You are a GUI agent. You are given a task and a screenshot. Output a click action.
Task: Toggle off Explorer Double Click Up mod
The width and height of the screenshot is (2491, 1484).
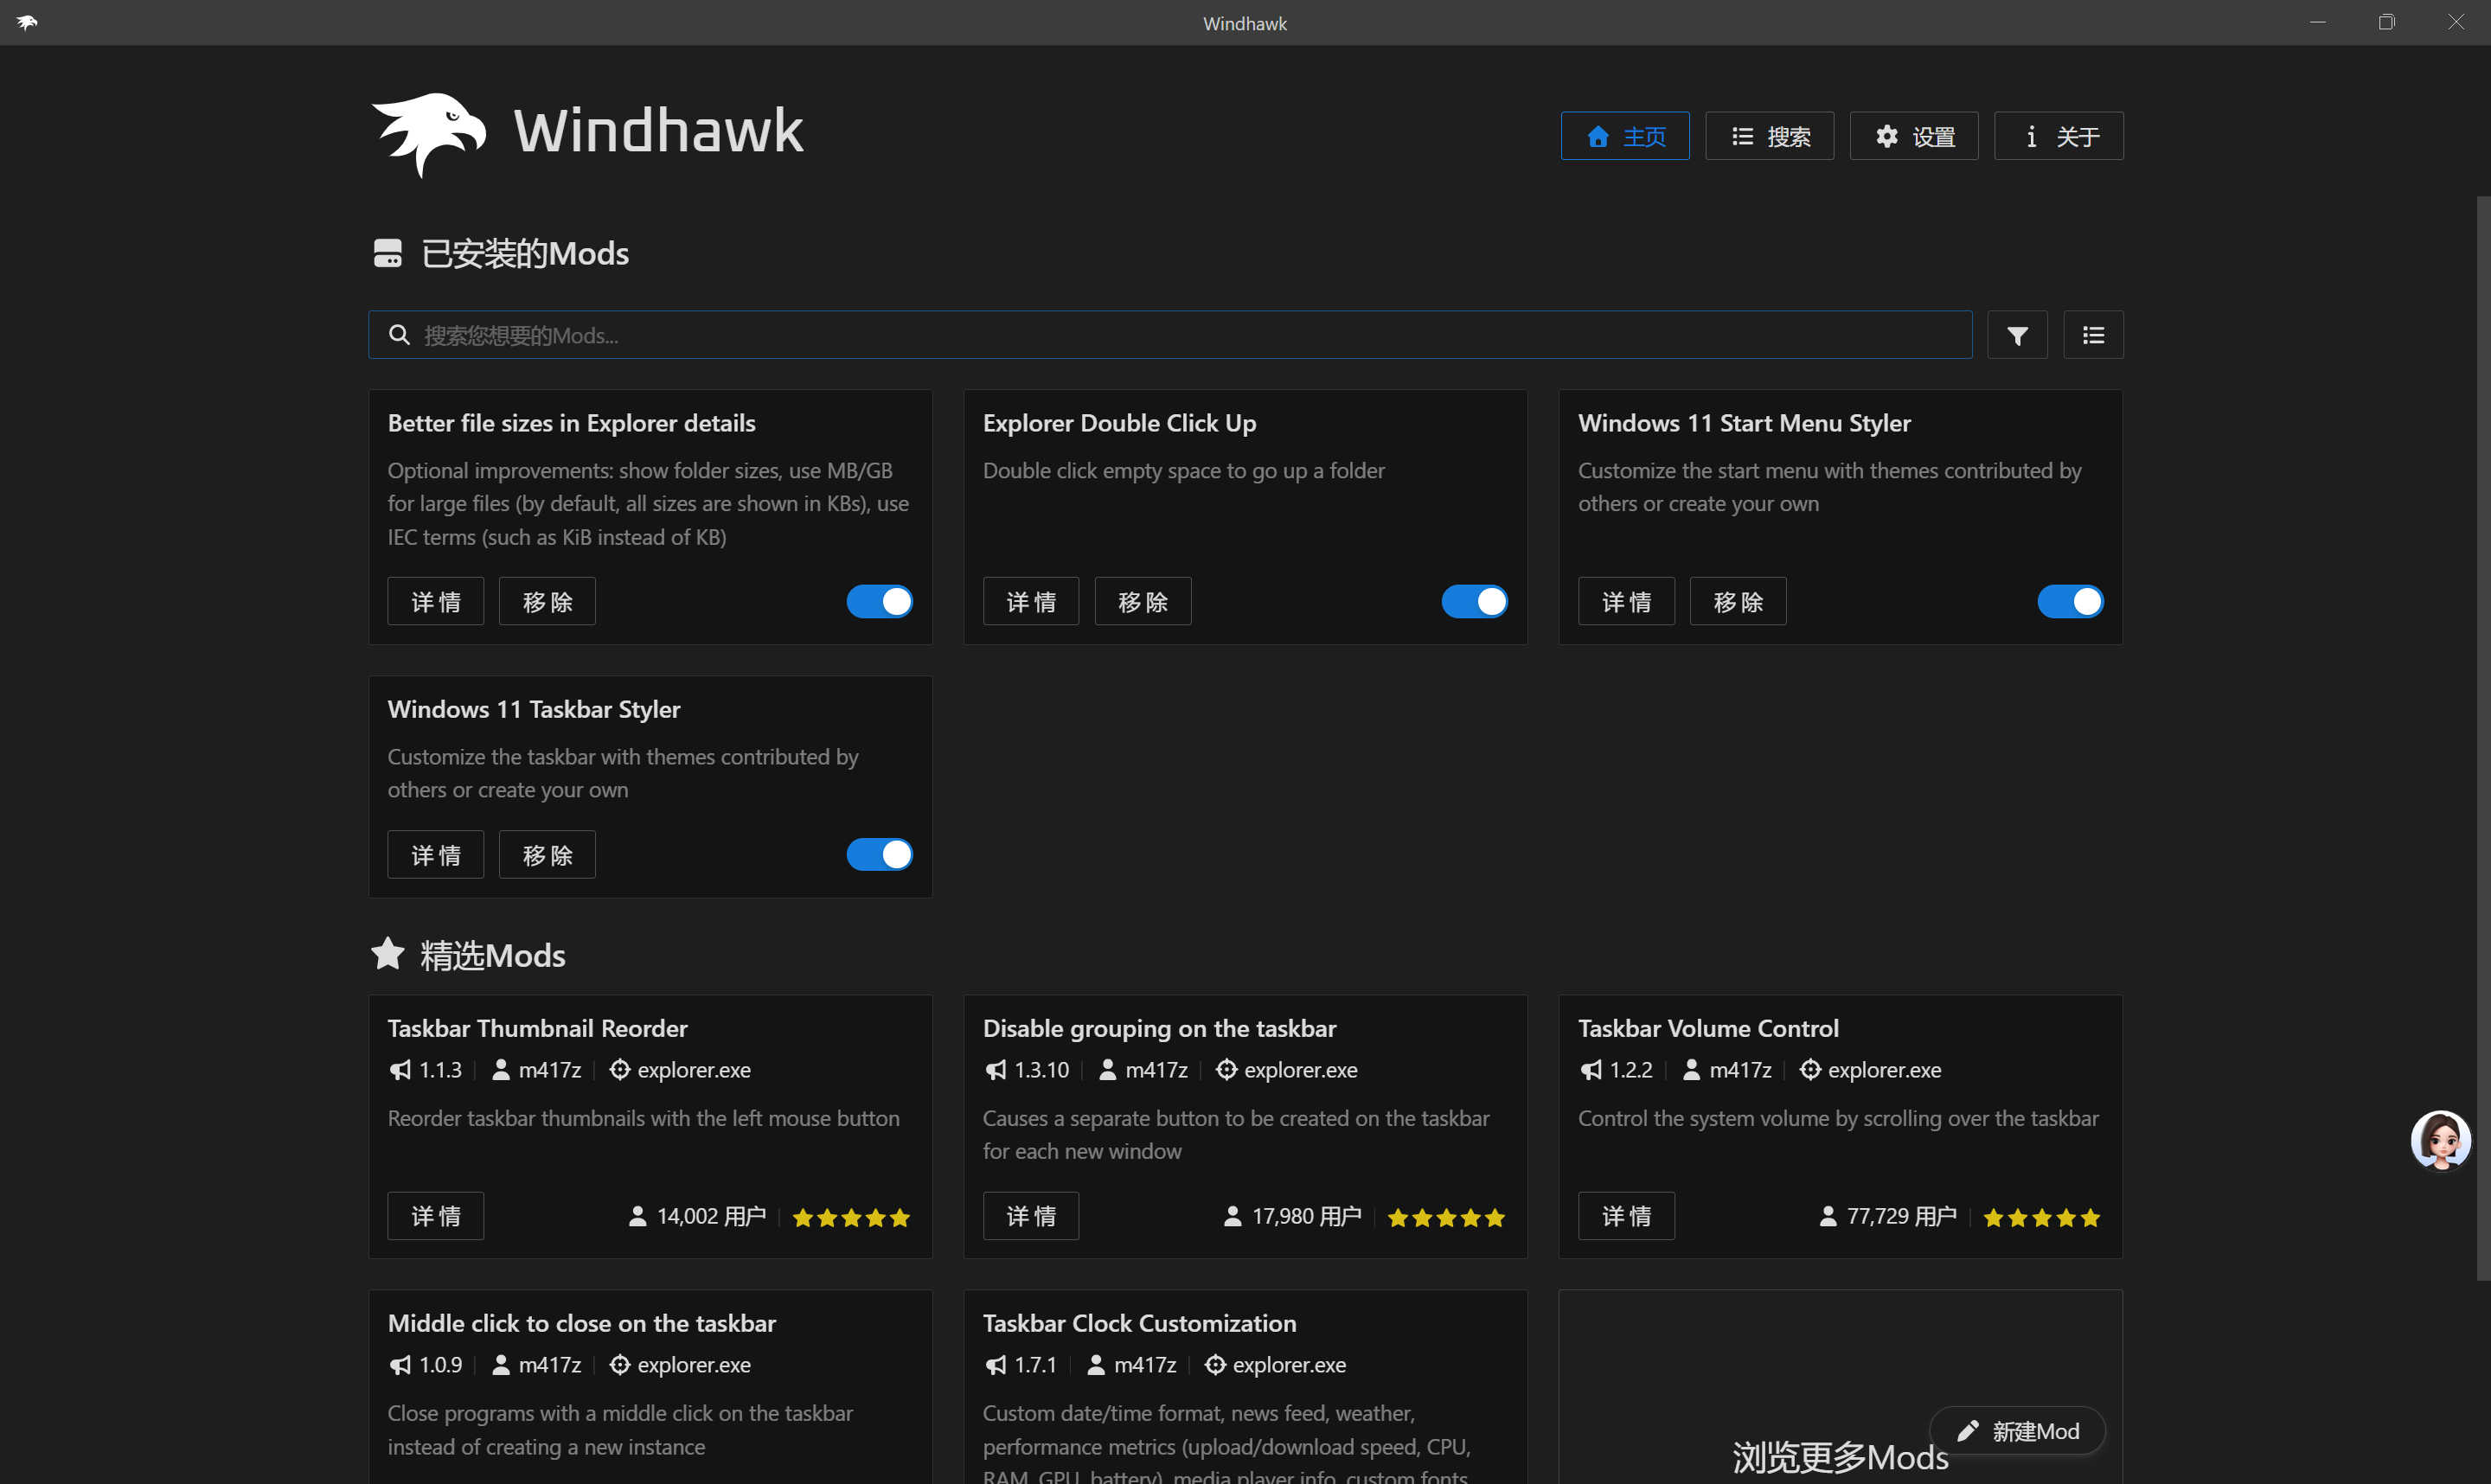pyautogui.click(x=1474, y=601)
